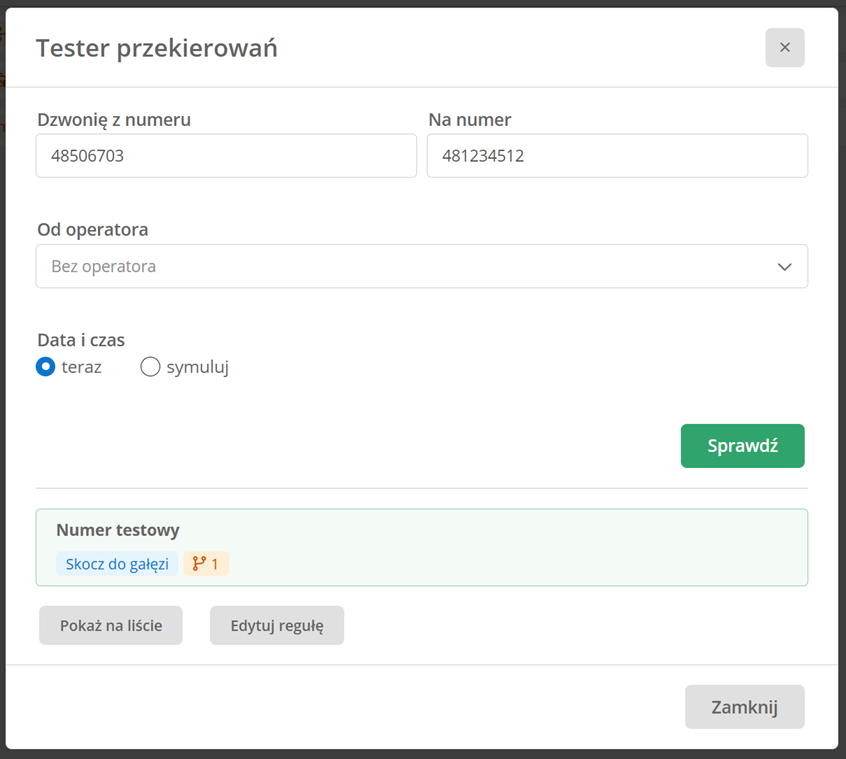Click 'Bez operatora' placeholder text

[104, 266]
